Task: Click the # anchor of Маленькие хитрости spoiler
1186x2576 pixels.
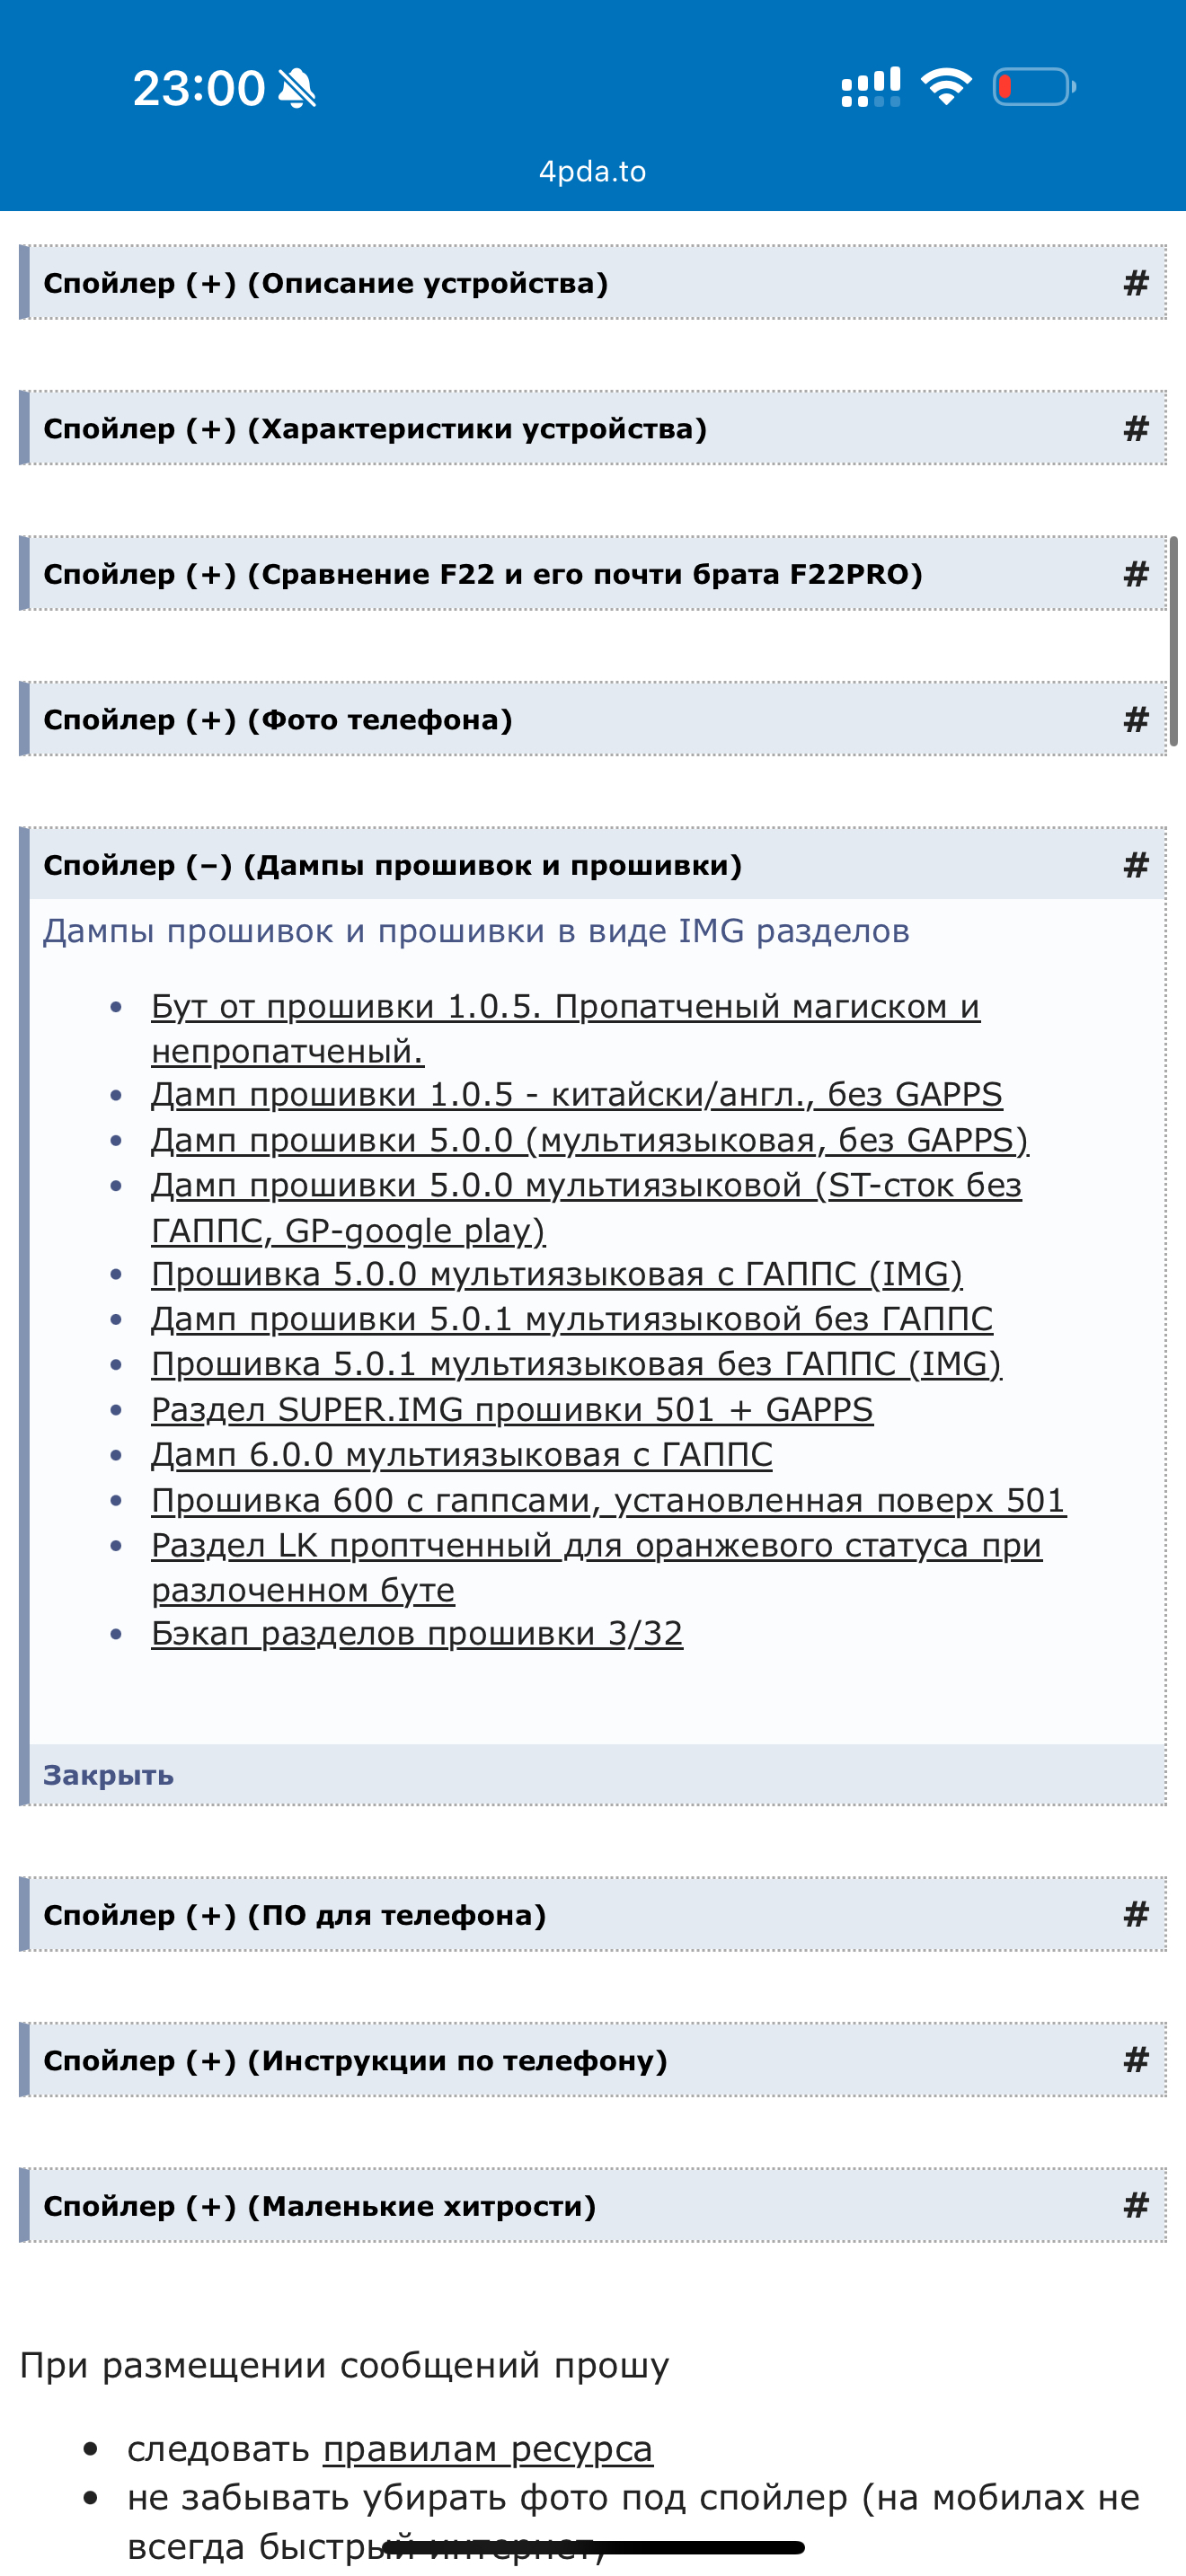Action: [1135, 2206]
